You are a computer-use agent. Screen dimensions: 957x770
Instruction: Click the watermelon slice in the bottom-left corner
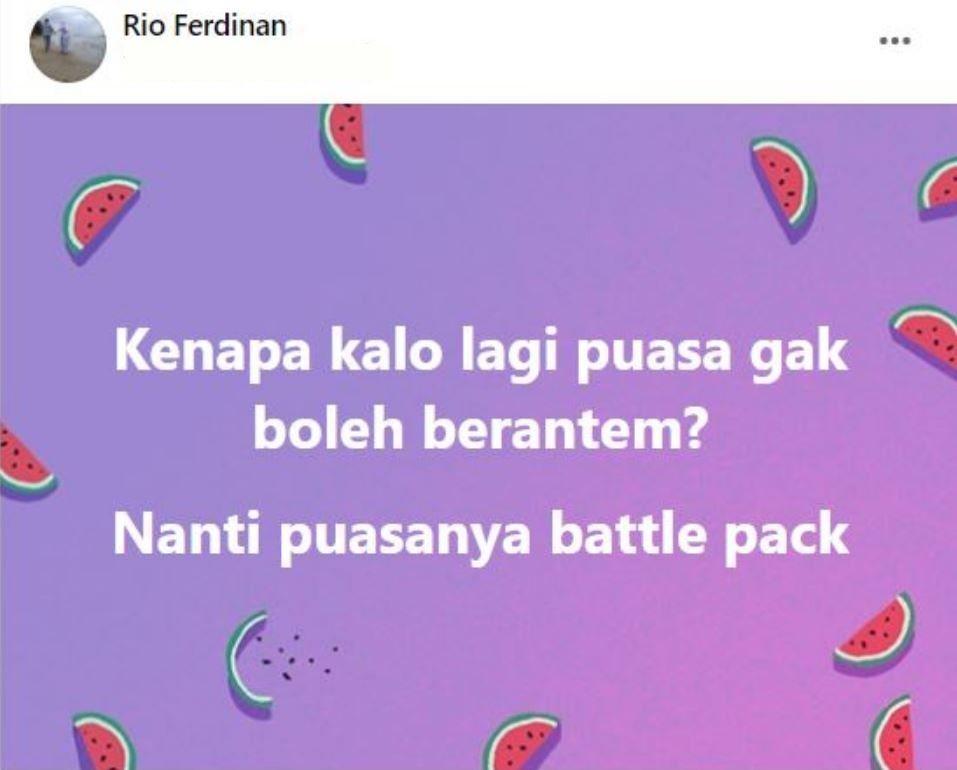tap(104, 741)
